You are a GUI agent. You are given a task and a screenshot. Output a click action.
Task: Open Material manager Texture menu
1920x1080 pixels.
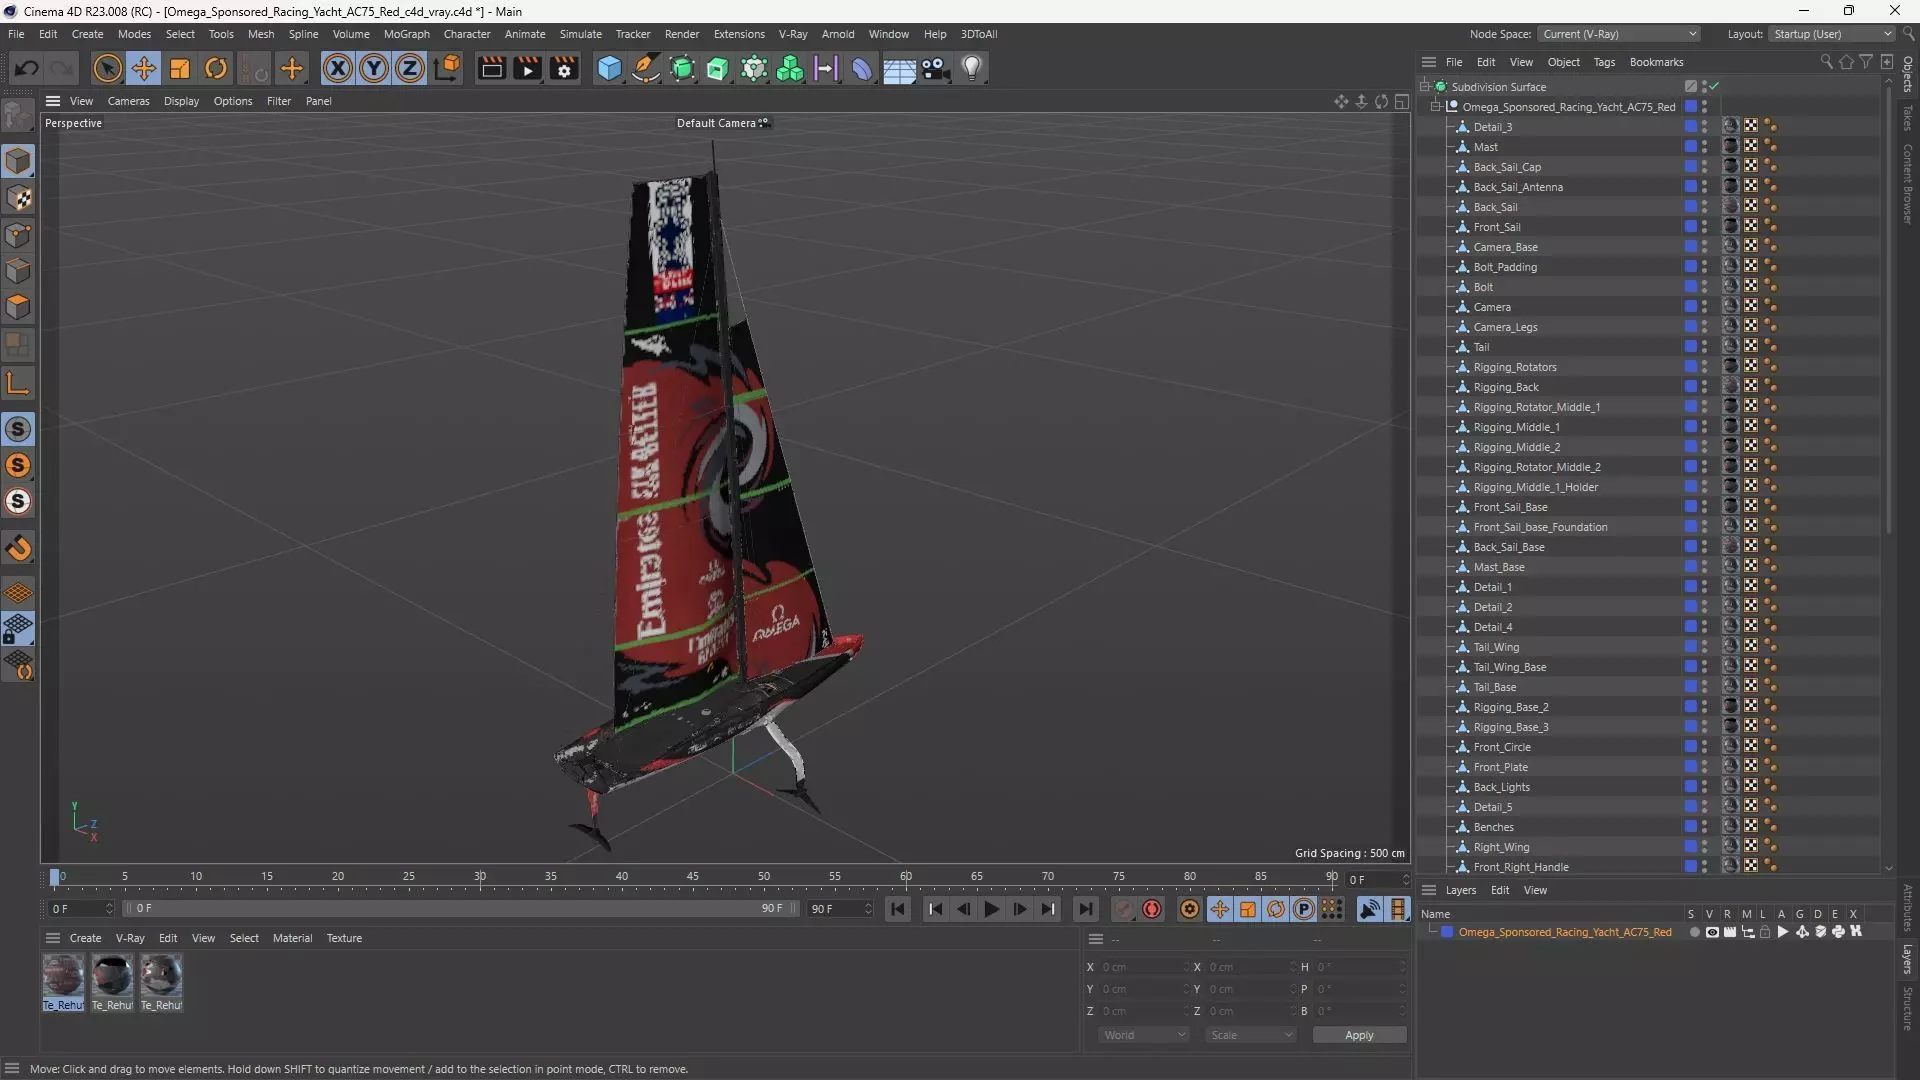344,938
